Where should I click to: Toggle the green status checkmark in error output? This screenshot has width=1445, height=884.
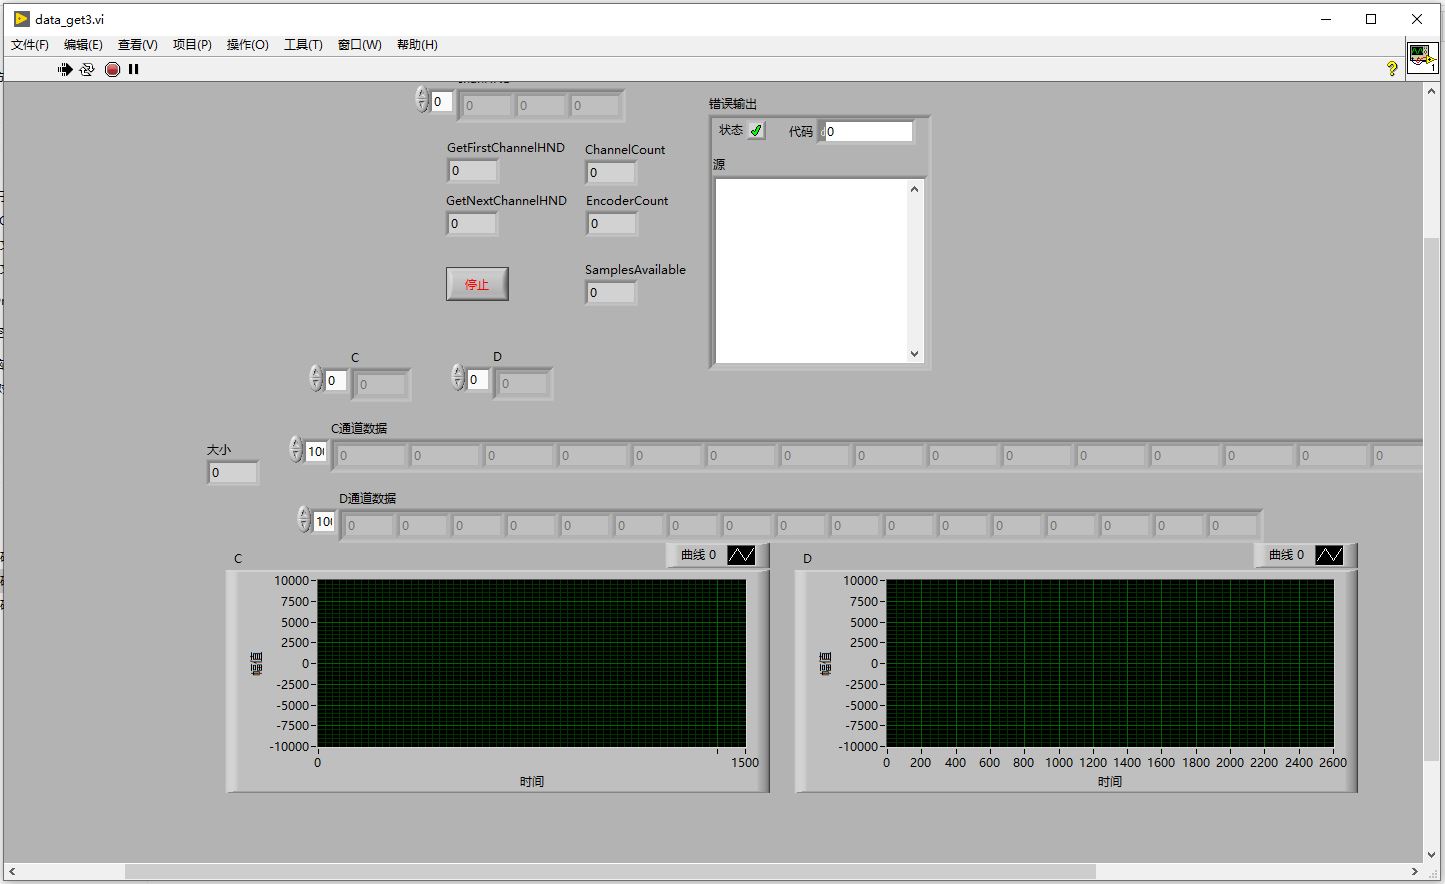pyautogui.click(x=756, y=130)
